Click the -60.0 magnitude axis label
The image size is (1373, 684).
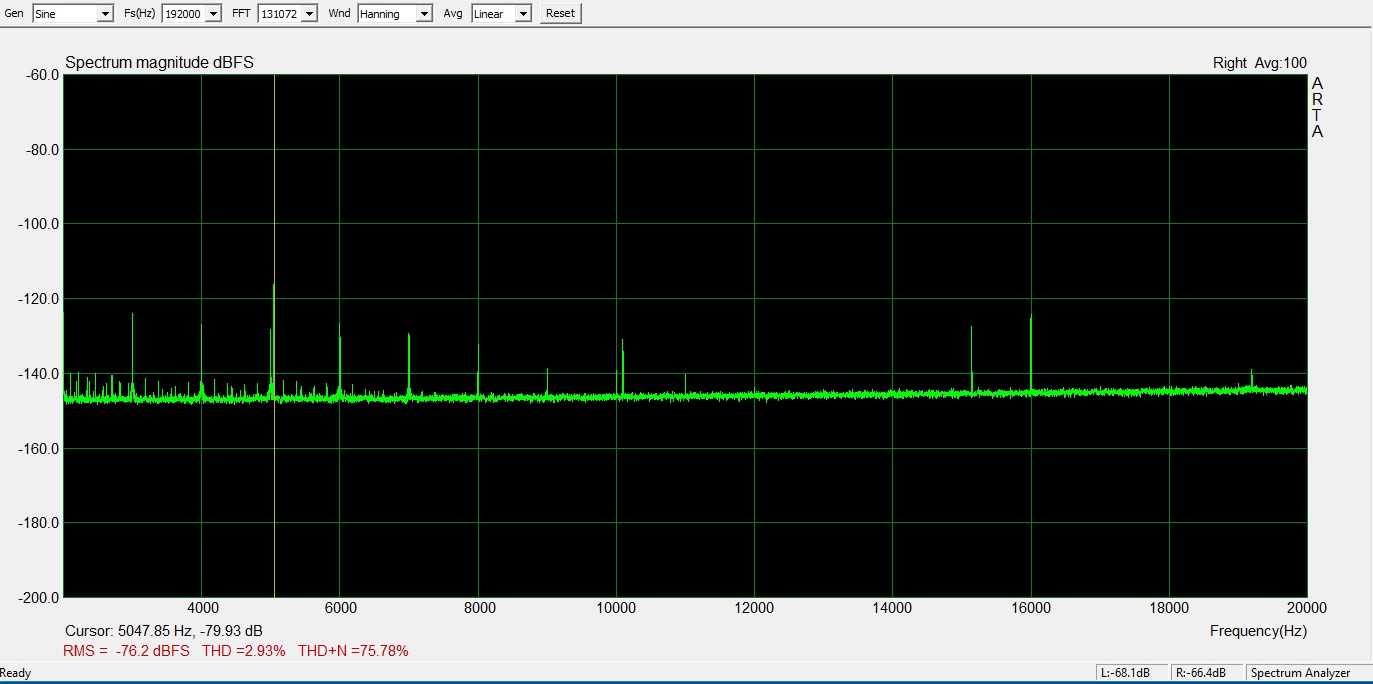(x=41, y=75)
